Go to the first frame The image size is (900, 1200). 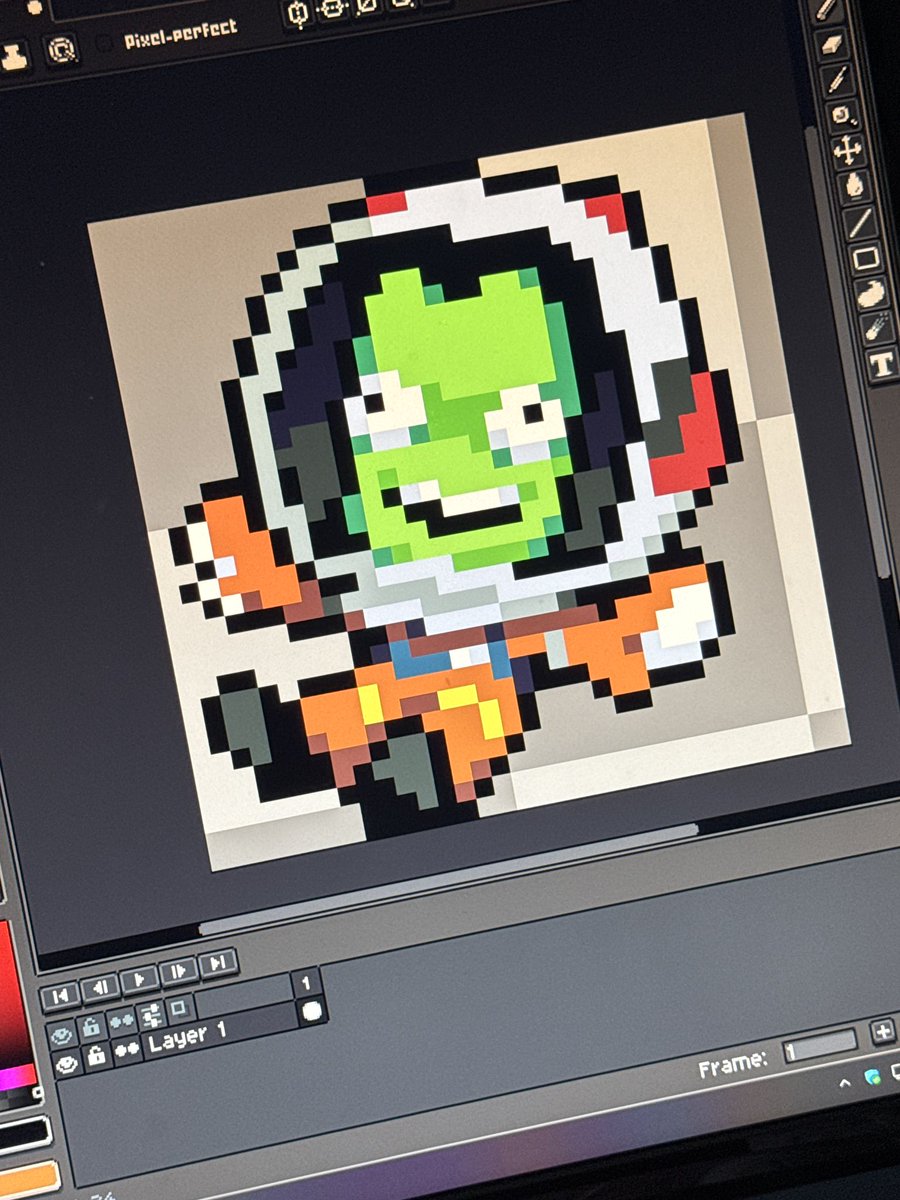[x=60, y=996]
